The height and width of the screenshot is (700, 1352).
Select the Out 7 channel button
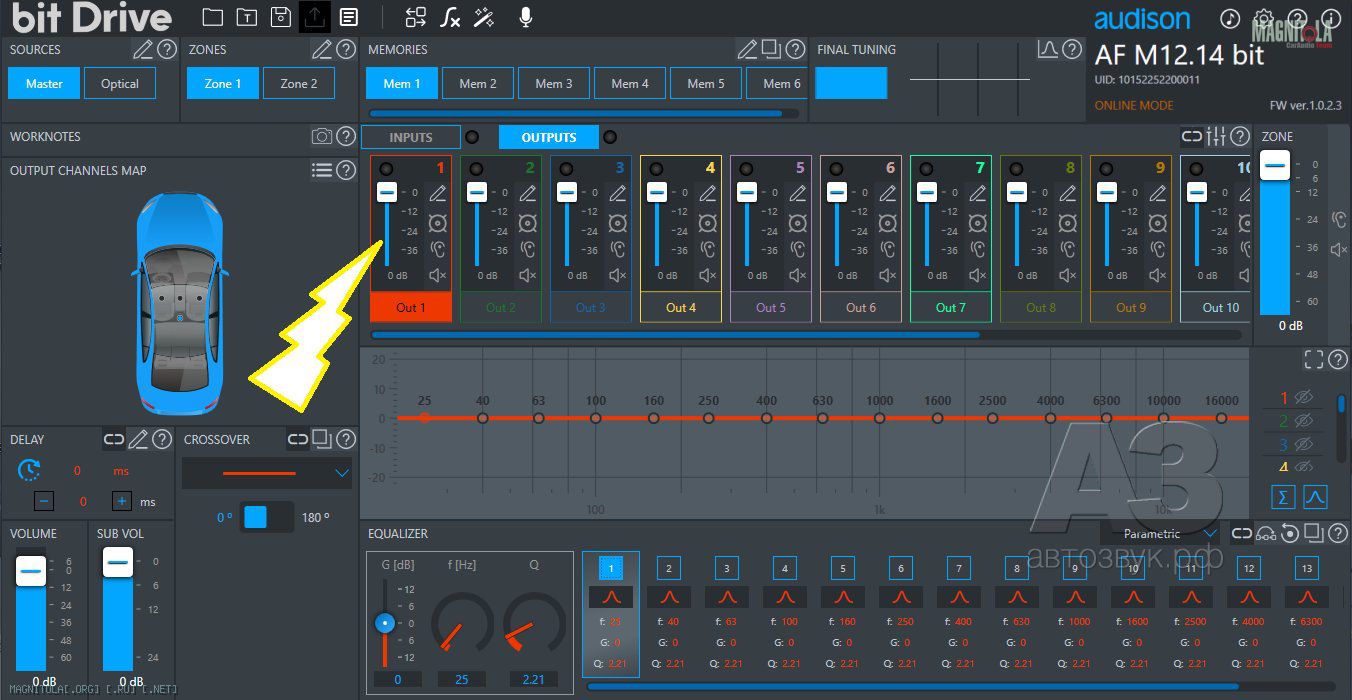951,307
